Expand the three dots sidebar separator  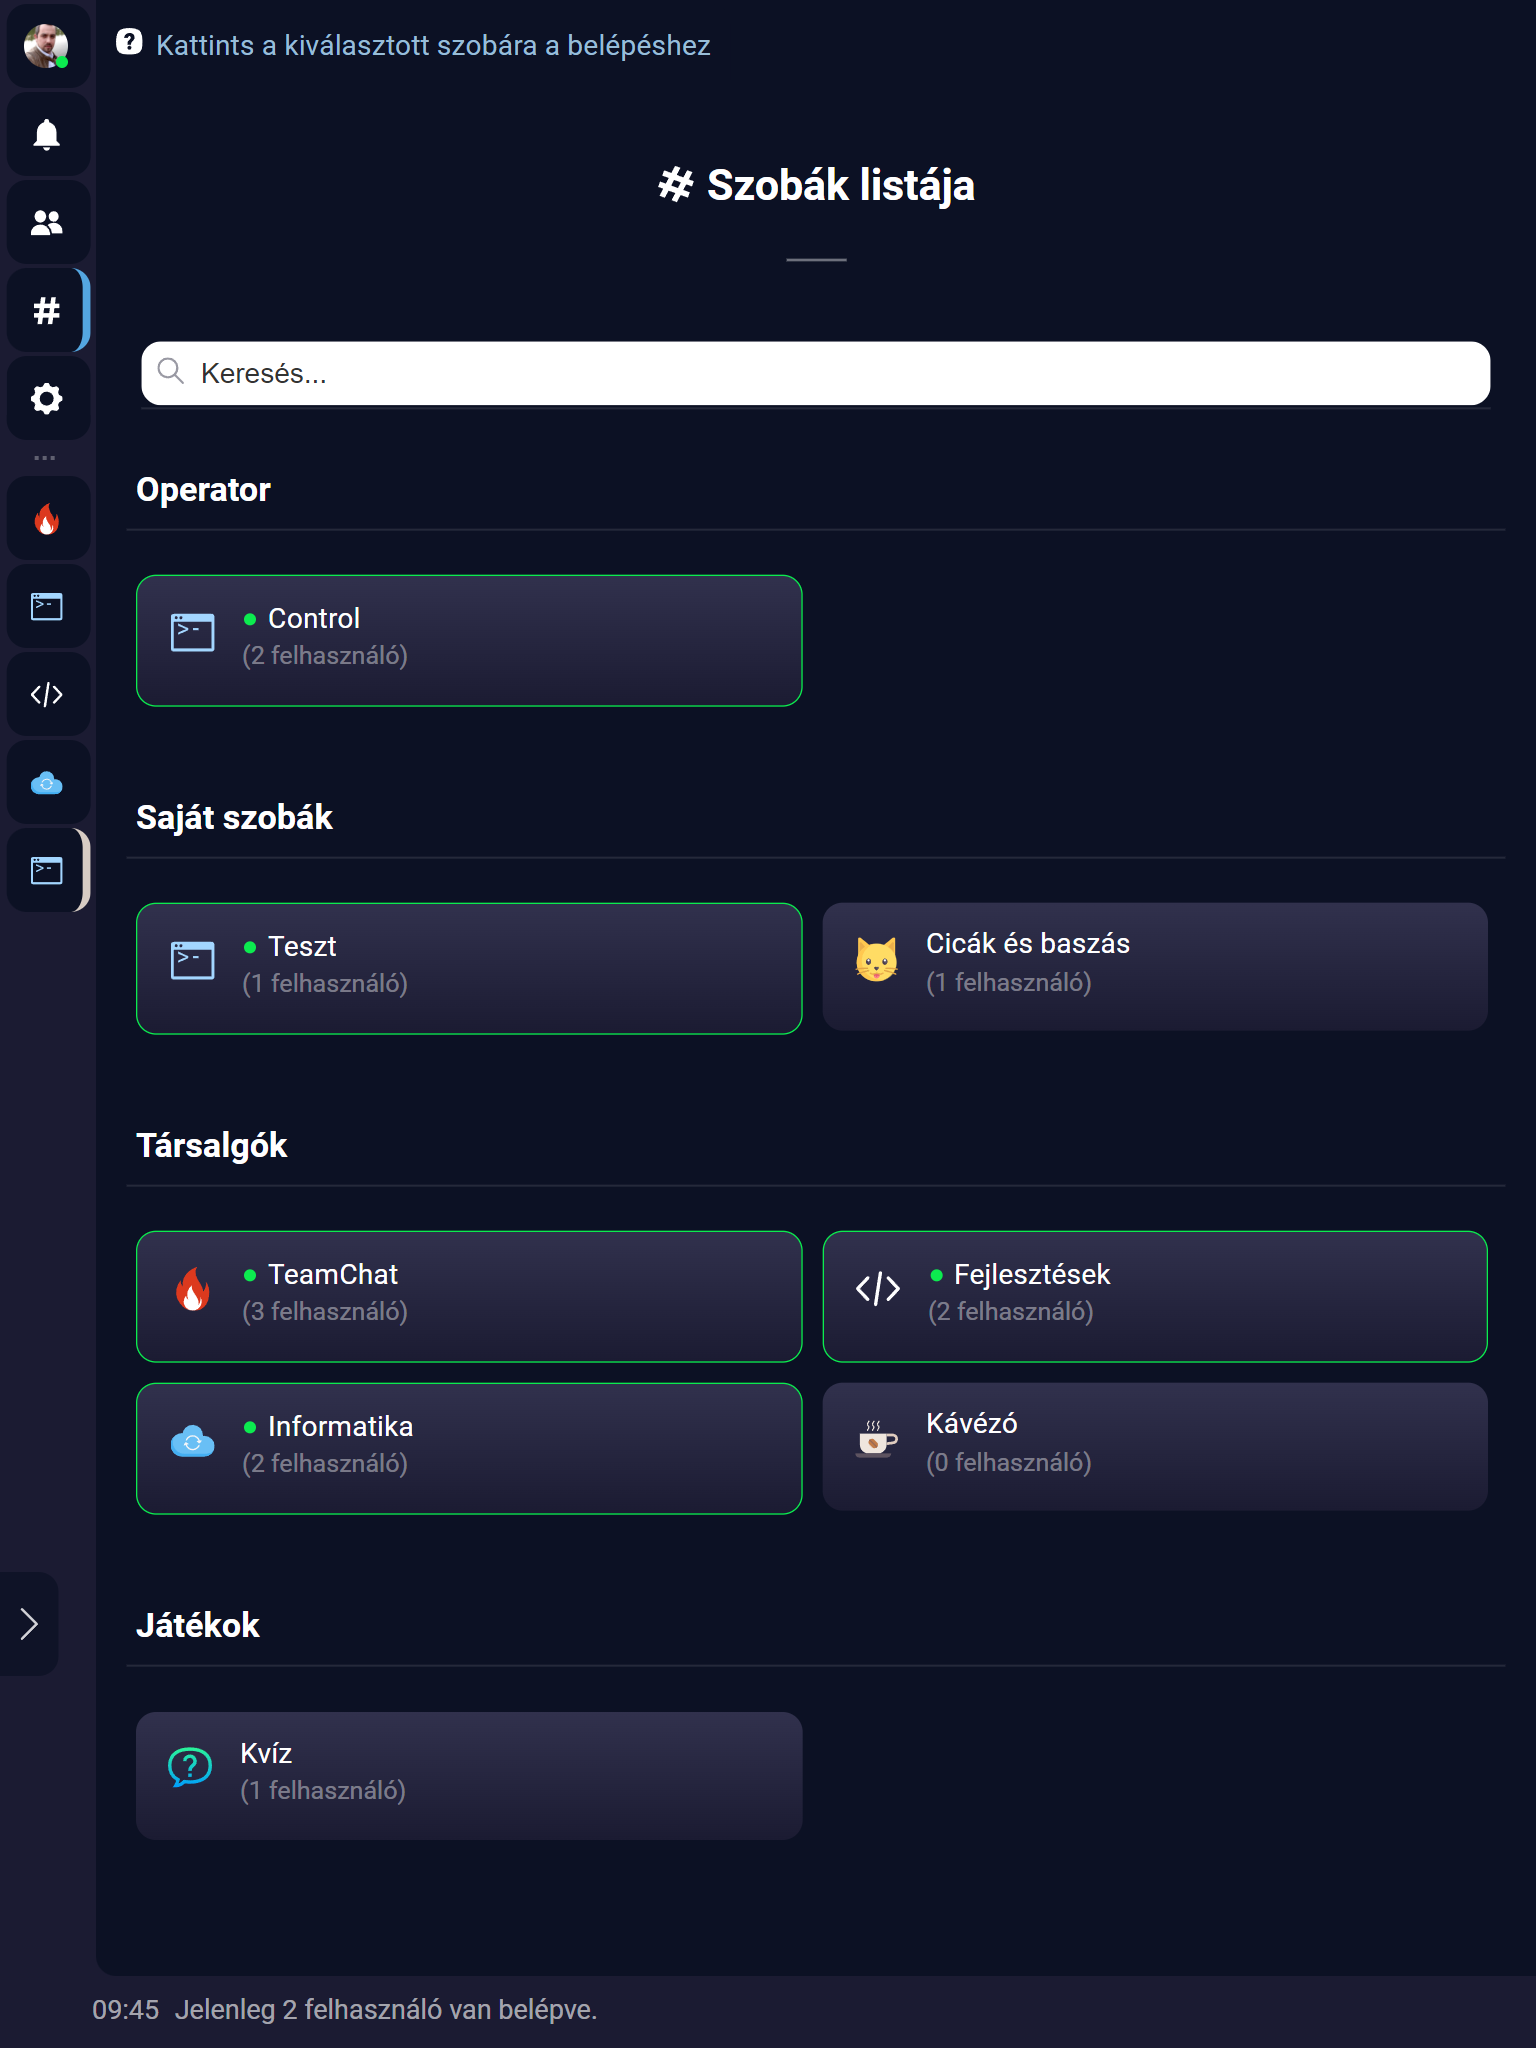click(x=45, y=458)
